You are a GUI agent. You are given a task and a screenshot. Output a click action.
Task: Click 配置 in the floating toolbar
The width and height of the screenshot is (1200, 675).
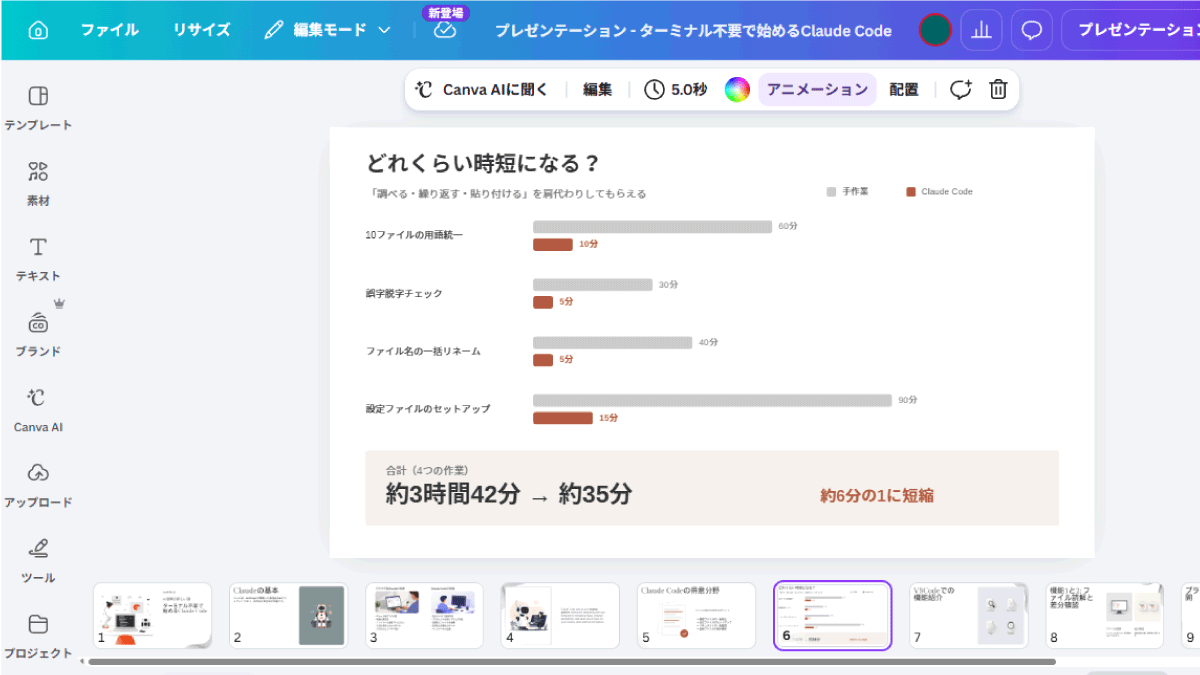[x=904, y=89]
